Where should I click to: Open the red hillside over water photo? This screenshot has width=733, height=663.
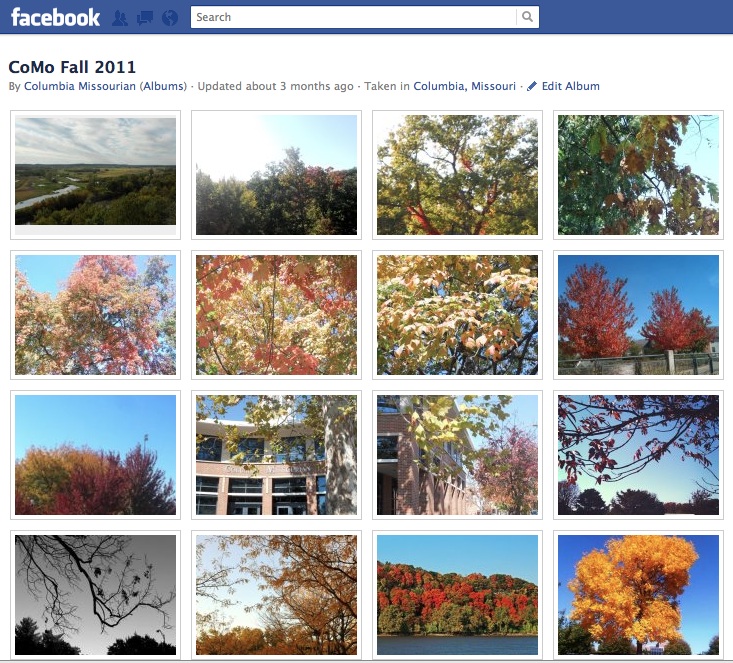click(457, 595)
